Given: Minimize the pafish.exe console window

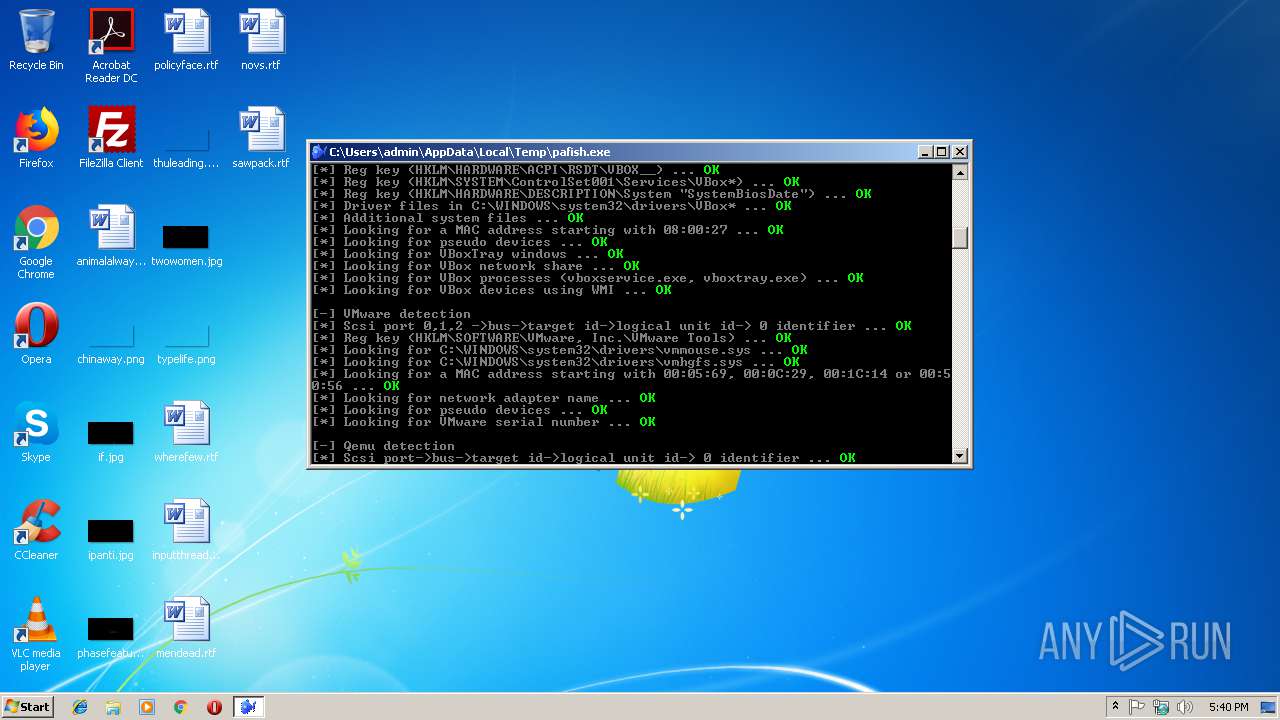Looking at the screenshot, I should coord(926,152).
